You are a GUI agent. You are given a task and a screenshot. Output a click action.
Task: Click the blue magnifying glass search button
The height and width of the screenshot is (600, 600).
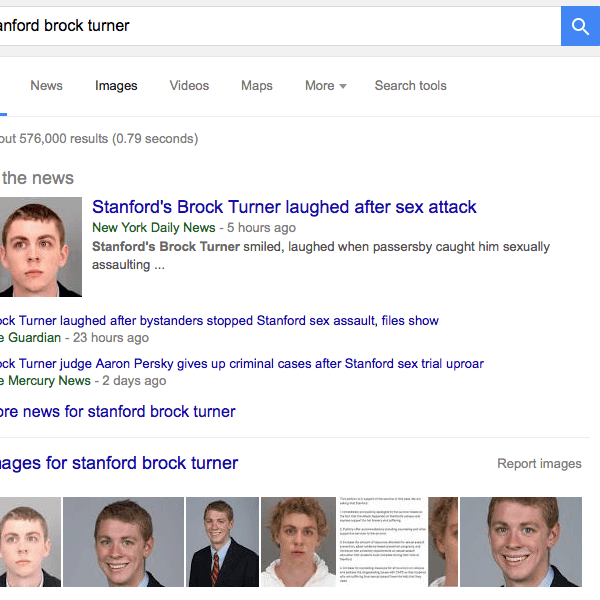click(x=580, y=26)
